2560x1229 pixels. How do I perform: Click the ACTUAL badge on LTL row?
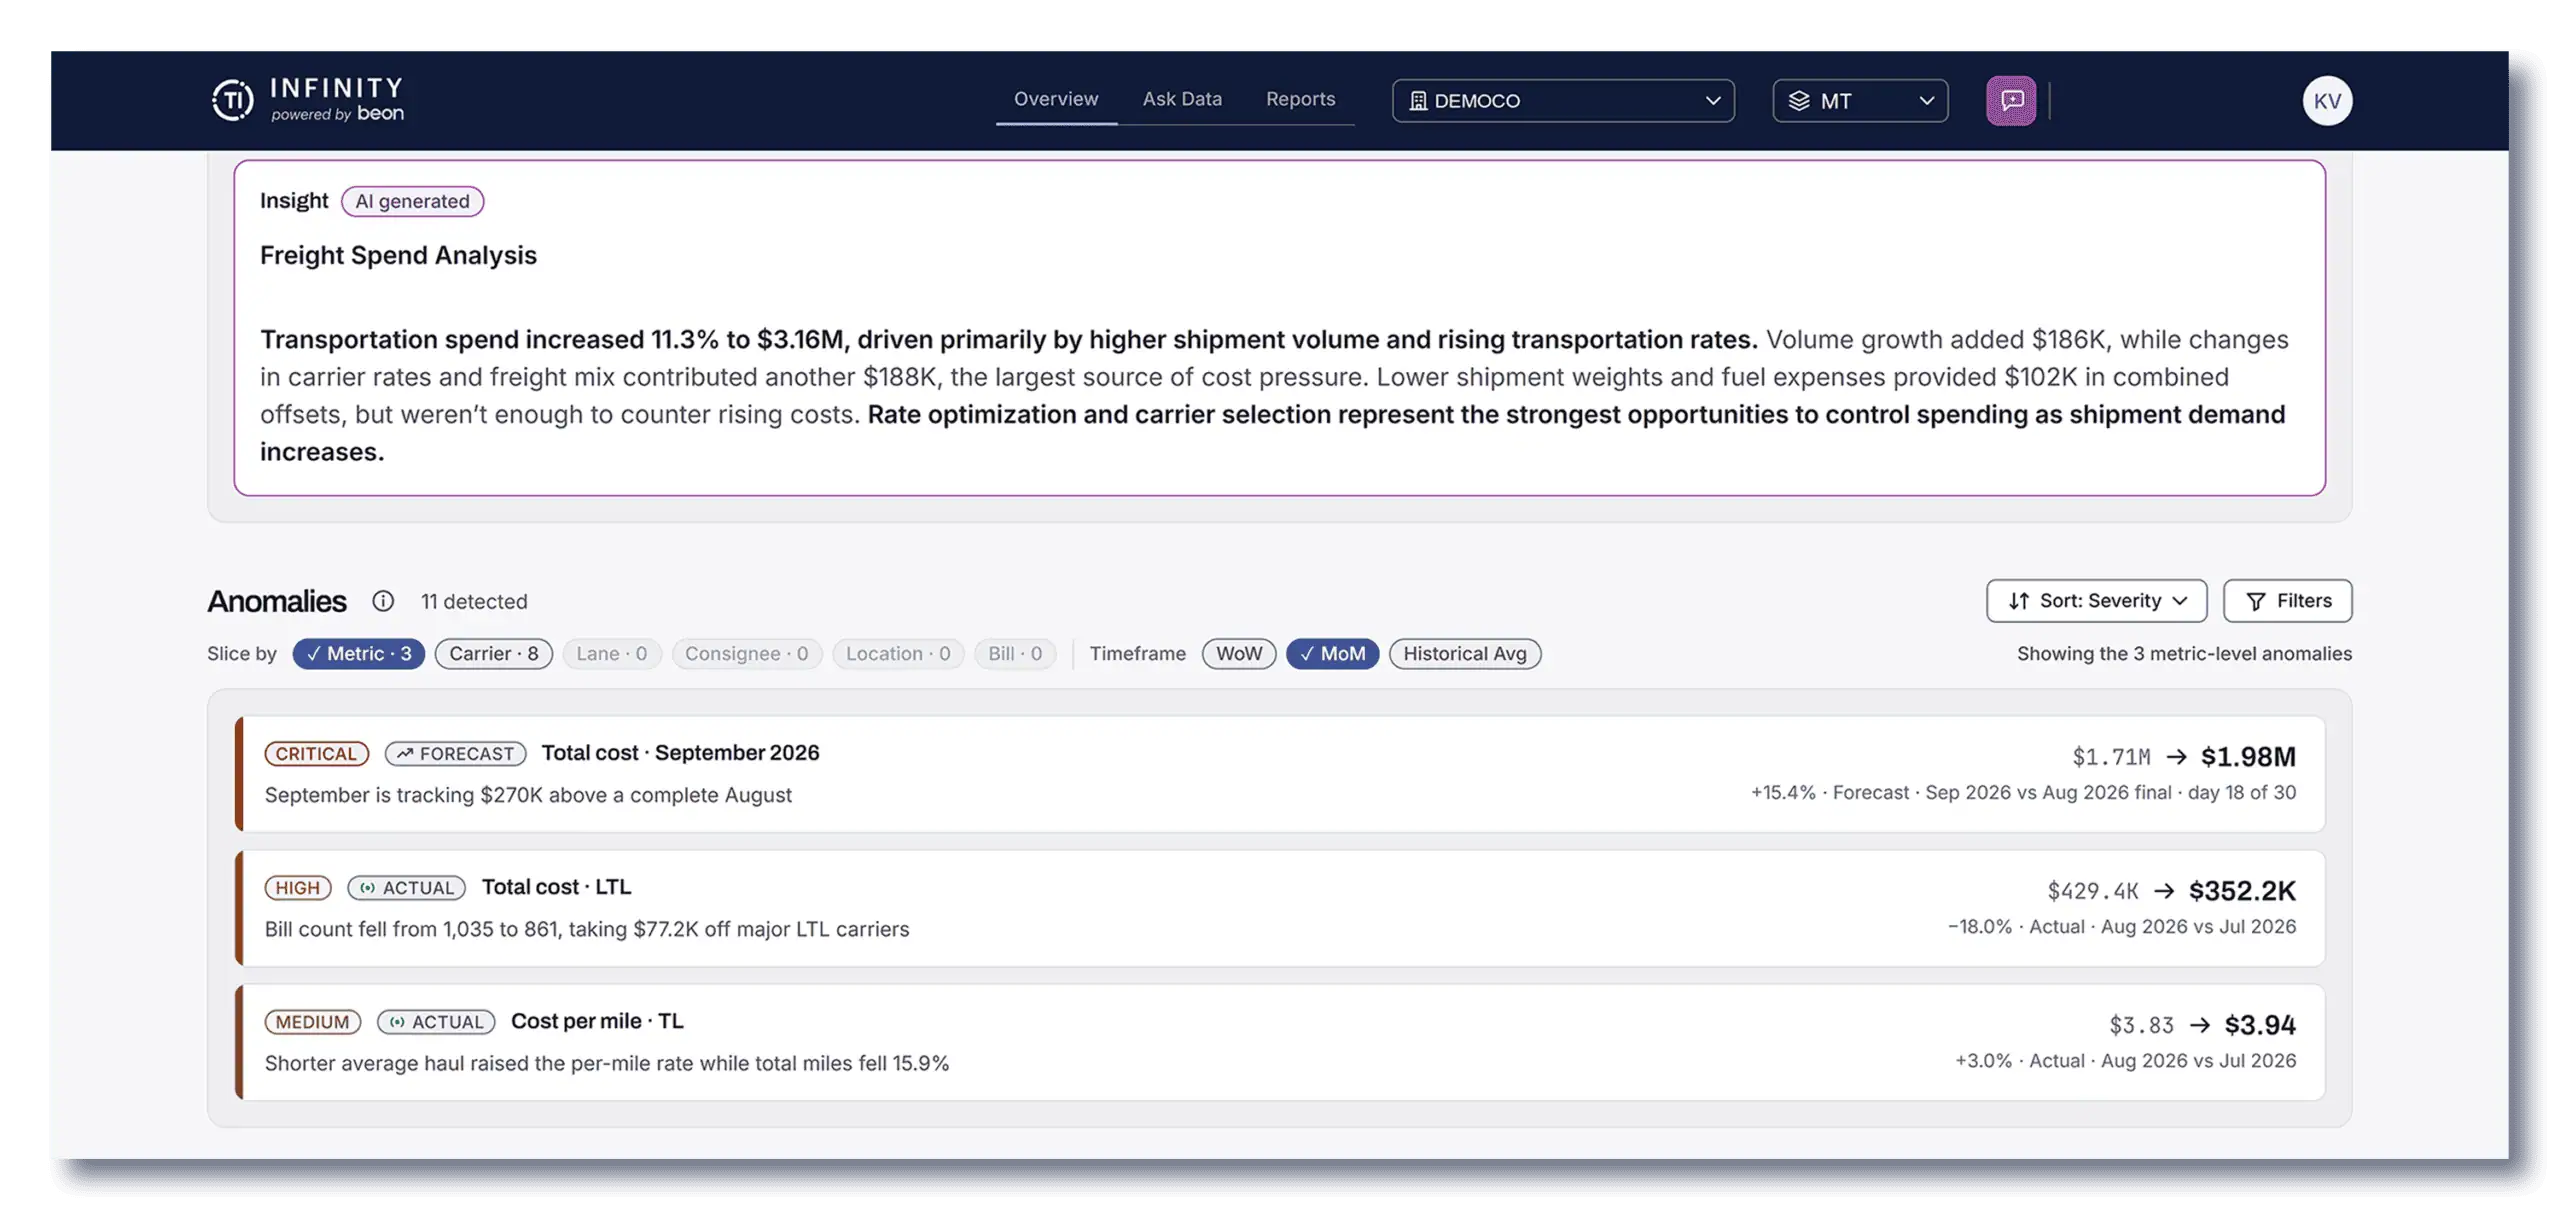(x=406, y=887)
